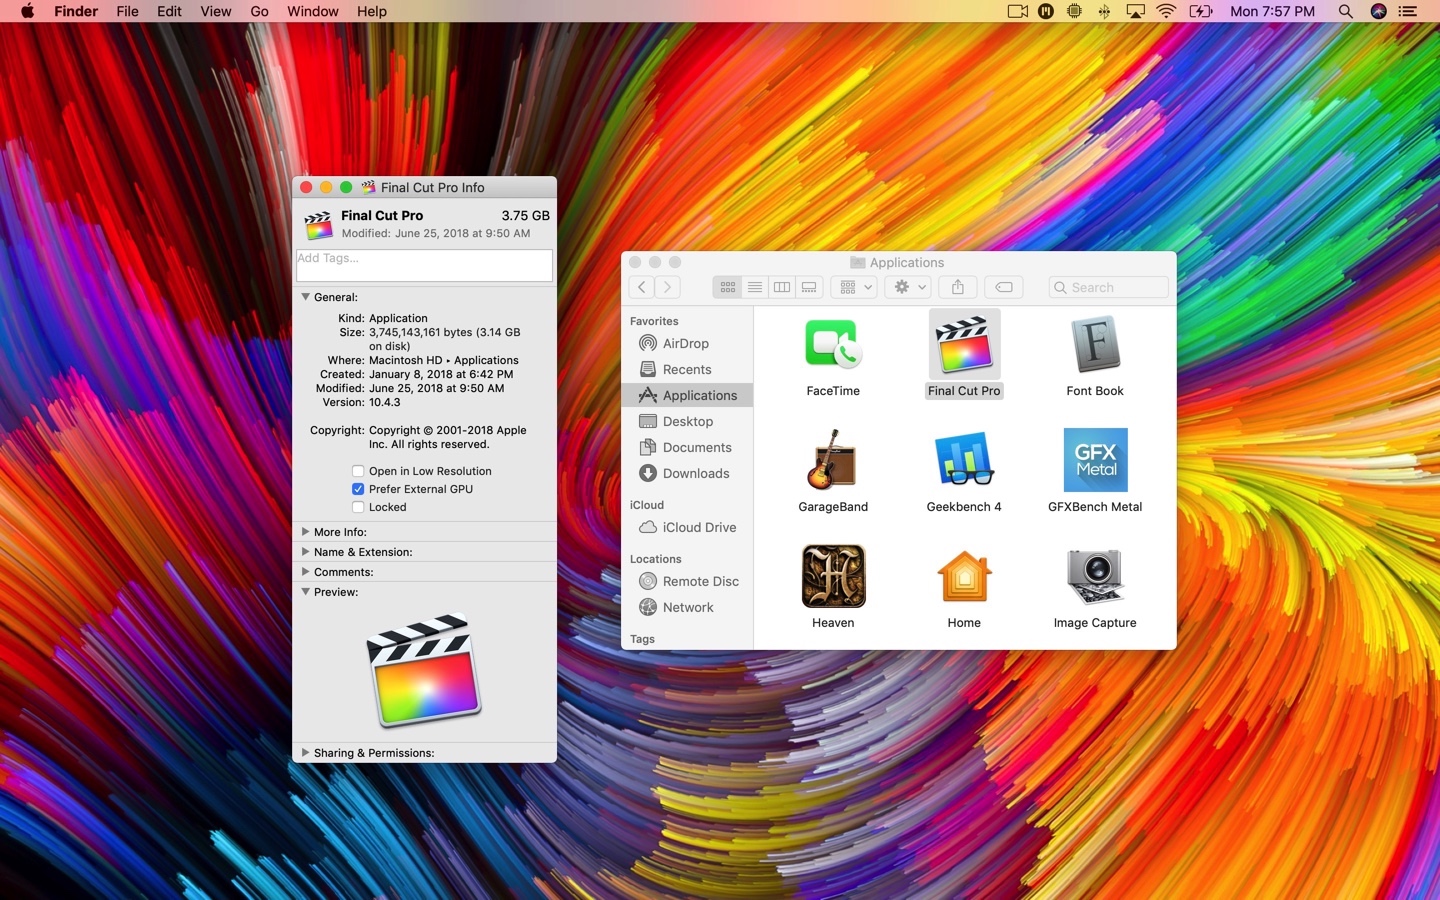Image resolution: width=1440 pixels, height=900 pixels.
Task: Enable the Open in Low Resolution checkbox
Action: tap(357, 471)
